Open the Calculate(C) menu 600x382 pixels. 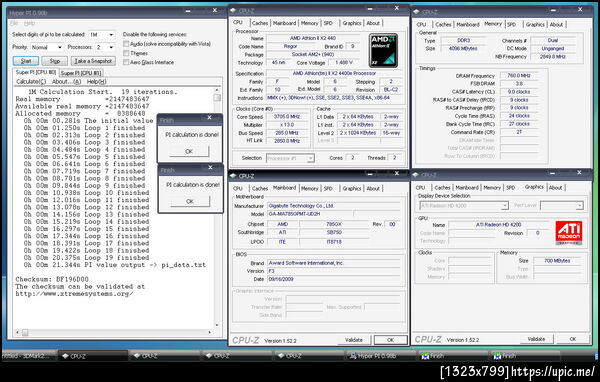pos(31,82)
